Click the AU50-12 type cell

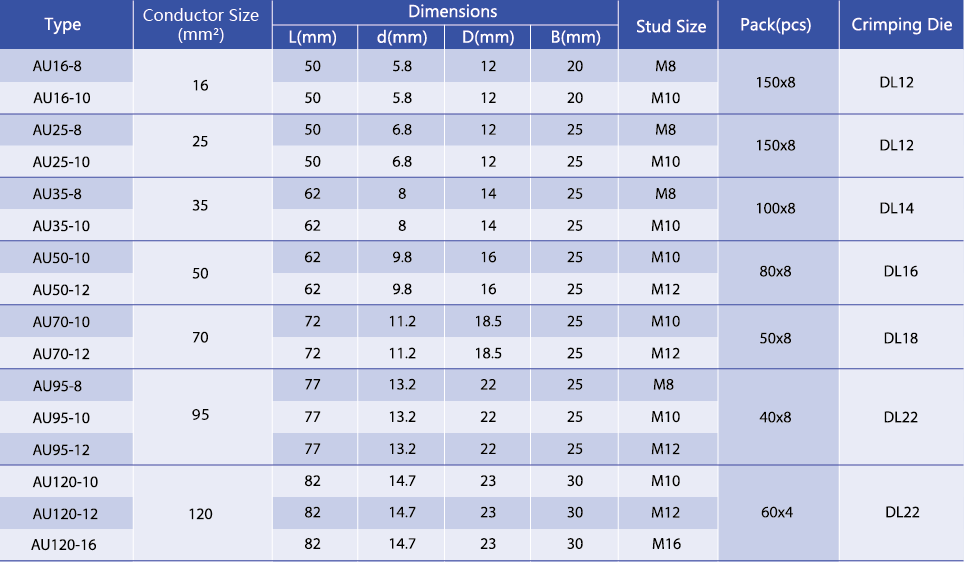click(66, 289)
